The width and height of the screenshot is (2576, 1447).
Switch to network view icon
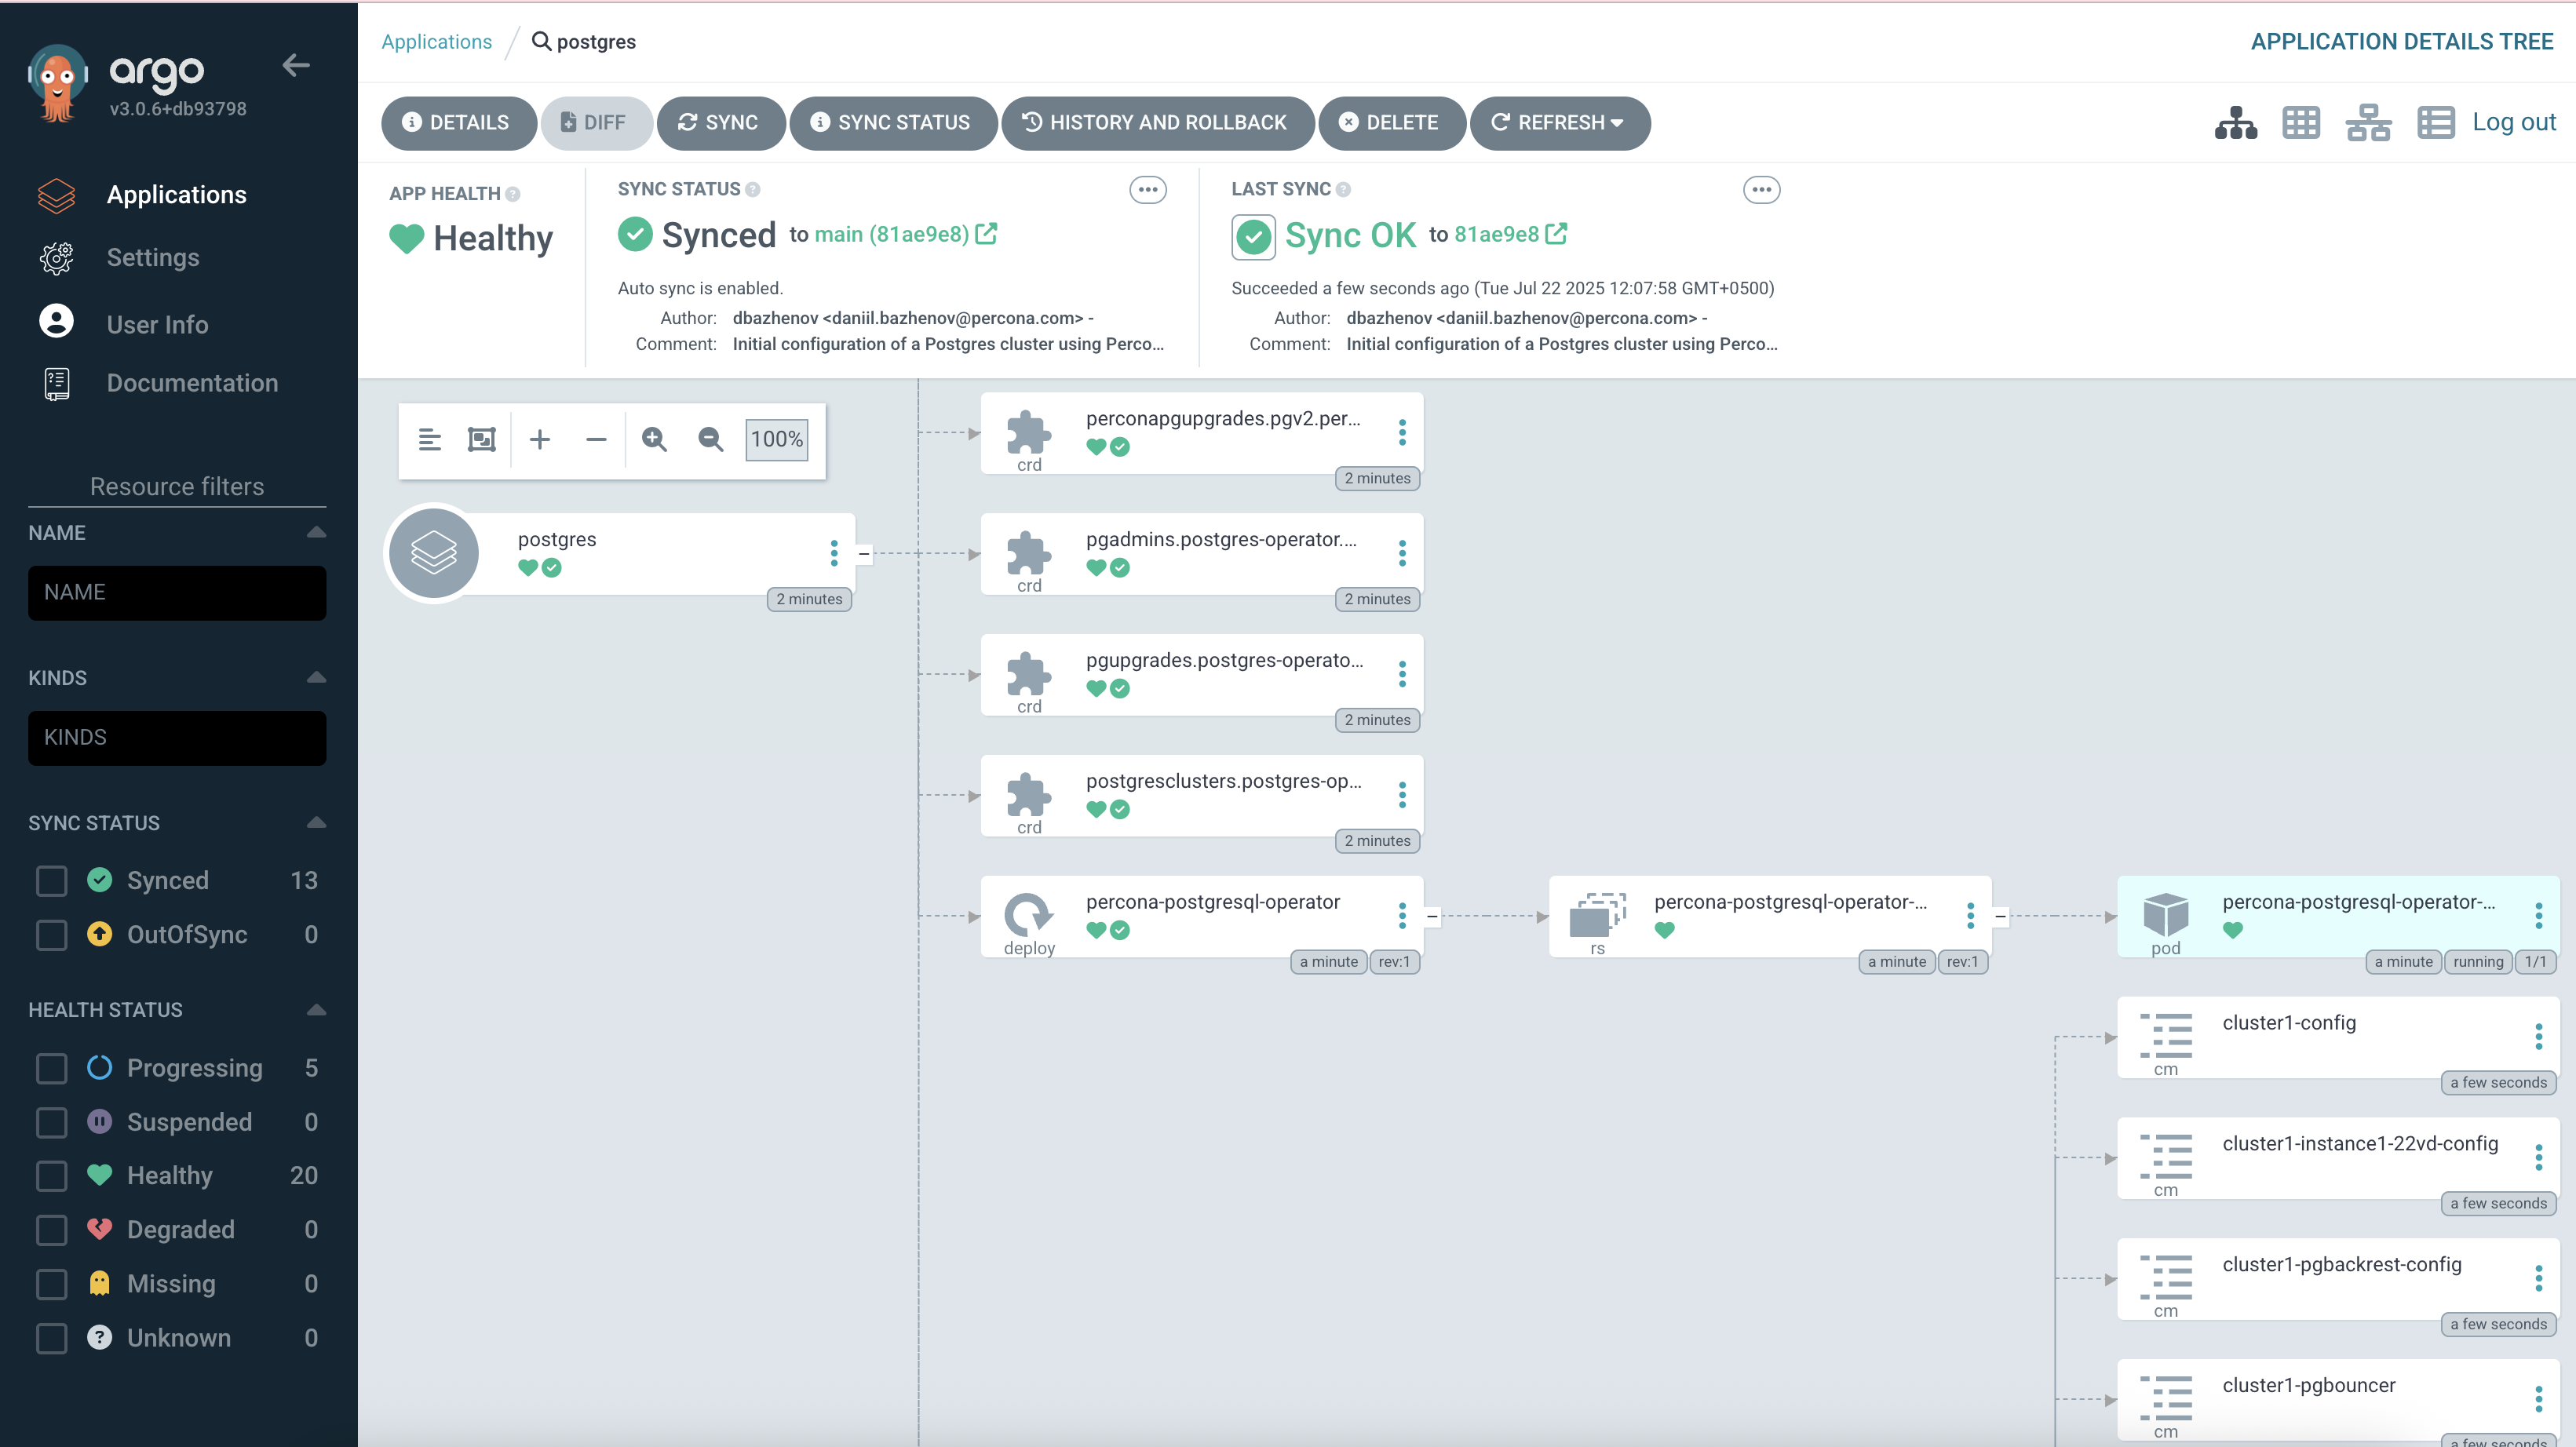(x=2368, y=123)
